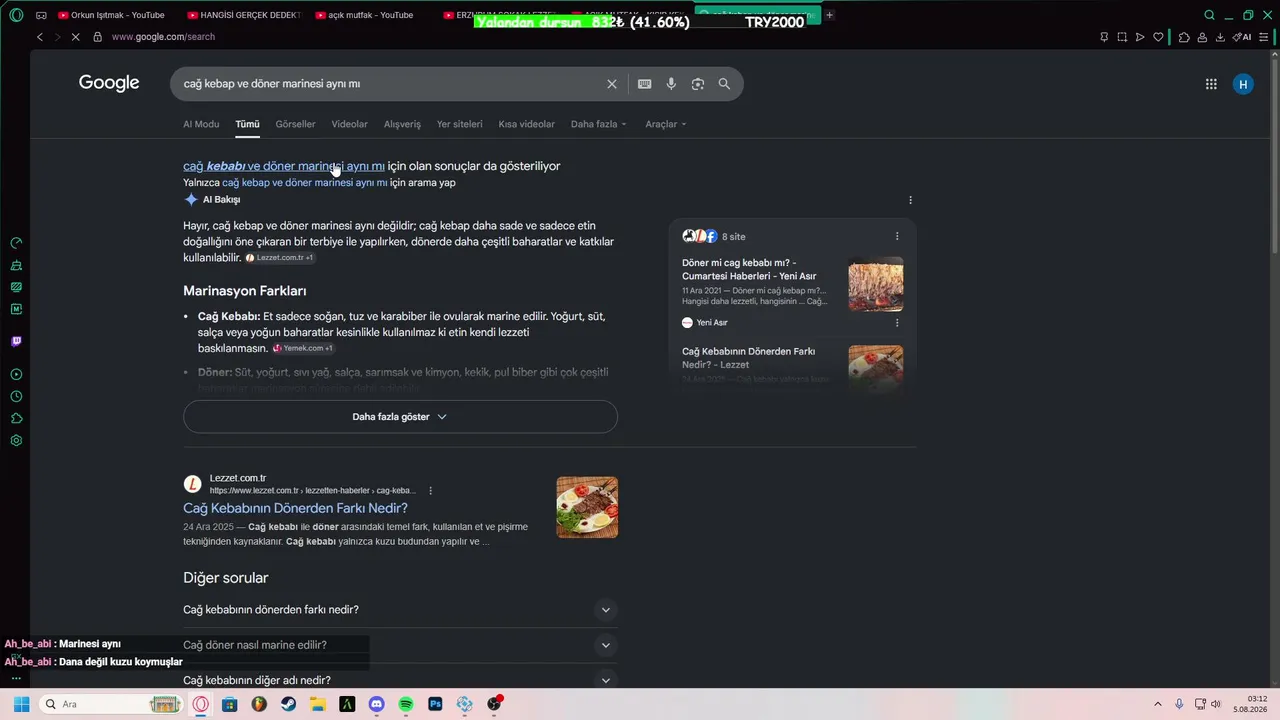Viewport: 1280px width, 720px height.
Task: Open the downloads arrow icon in toolbar
Action: pos(1220,37)
